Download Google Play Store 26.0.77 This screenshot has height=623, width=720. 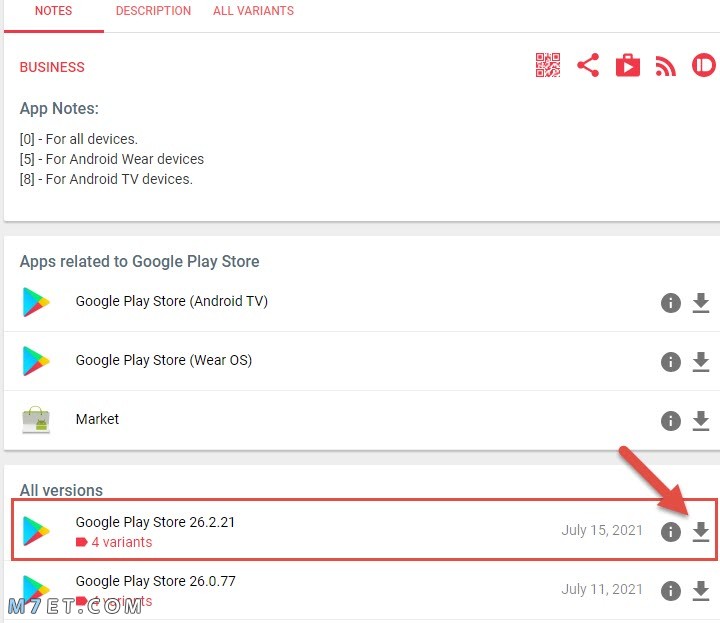(x=701, y=590)
